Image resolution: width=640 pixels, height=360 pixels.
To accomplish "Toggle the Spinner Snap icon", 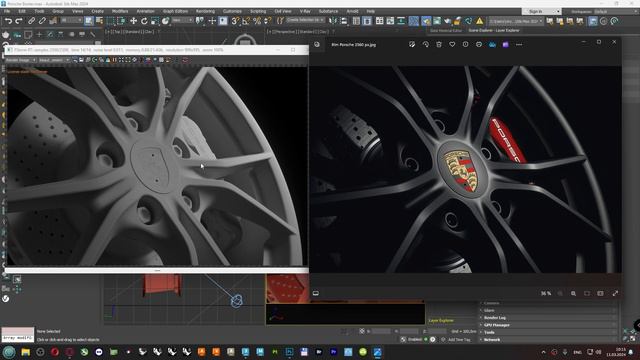I will tap(268, 21).
